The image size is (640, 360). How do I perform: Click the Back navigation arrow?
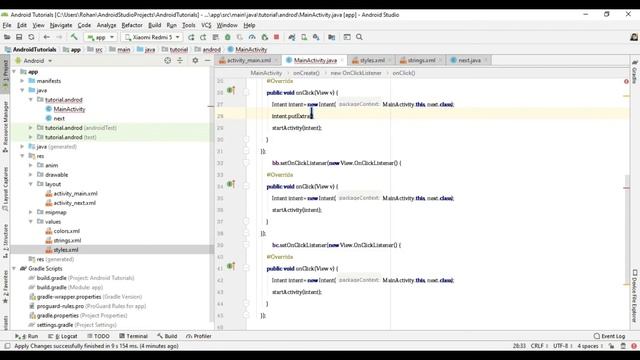[47, 37]
